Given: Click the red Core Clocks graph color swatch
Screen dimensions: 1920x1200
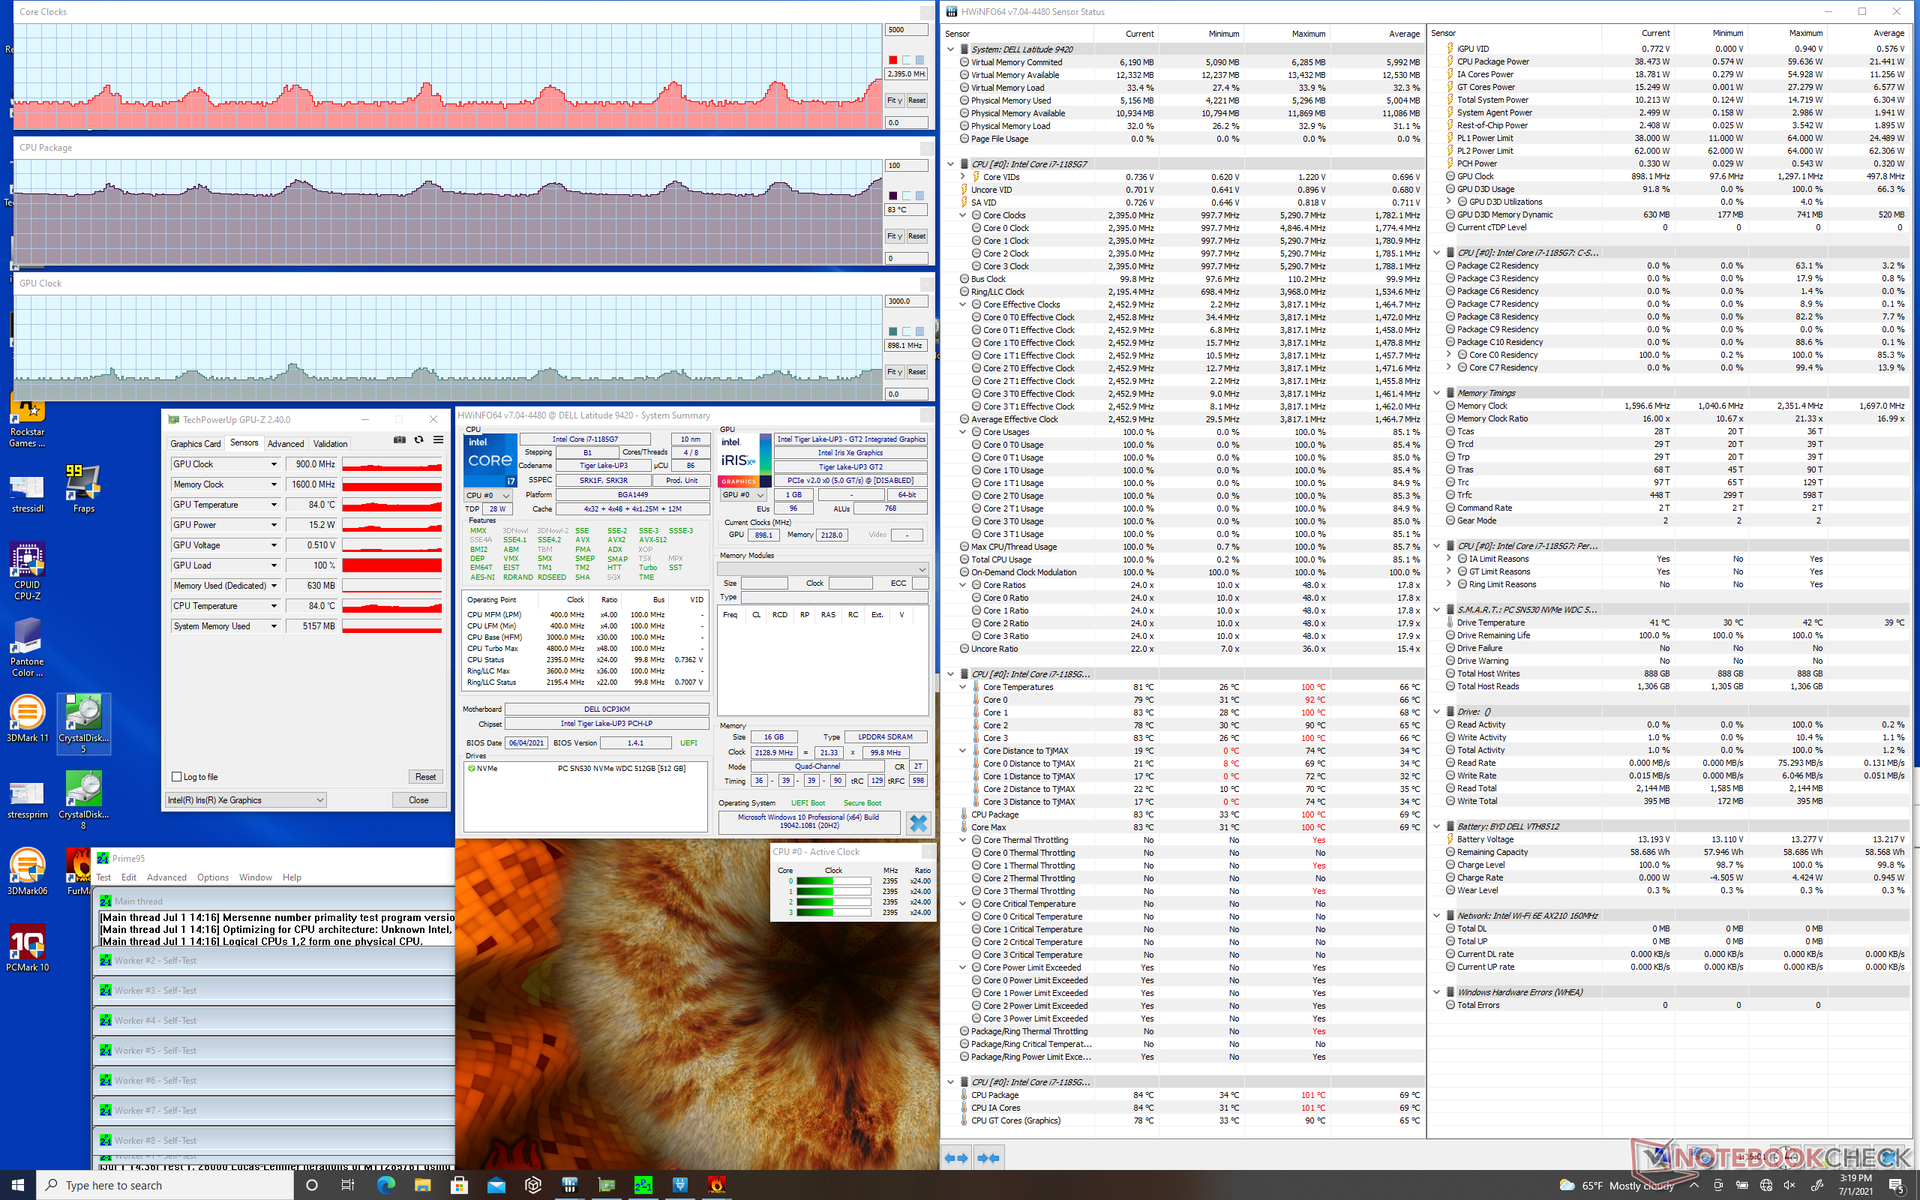Looking at the screenshot, I should [x=893, y=60].
